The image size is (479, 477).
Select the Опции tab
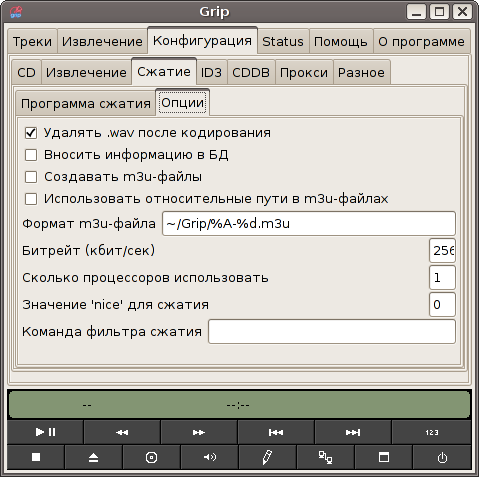coord(182,102)
